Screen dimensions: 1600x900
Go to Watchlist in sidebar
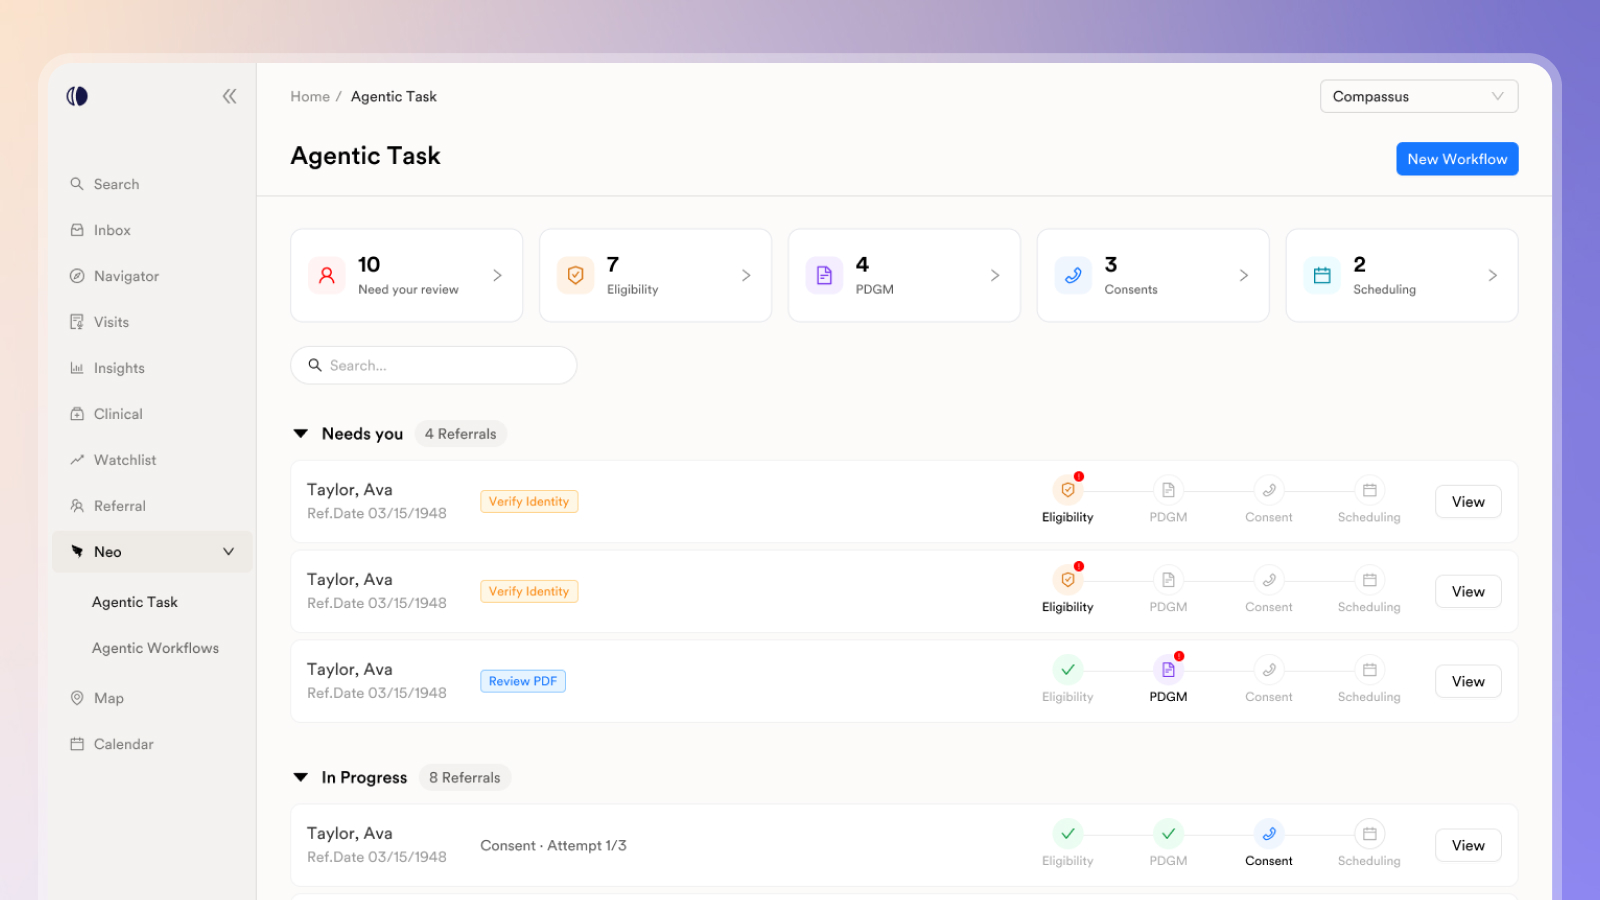point(125,460)
